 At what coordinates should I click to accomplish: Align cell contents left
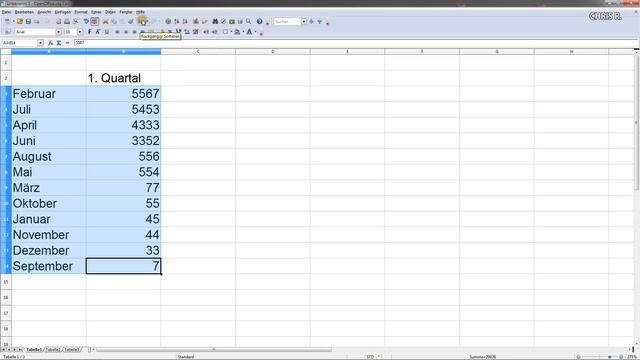[x=117, y=32]
